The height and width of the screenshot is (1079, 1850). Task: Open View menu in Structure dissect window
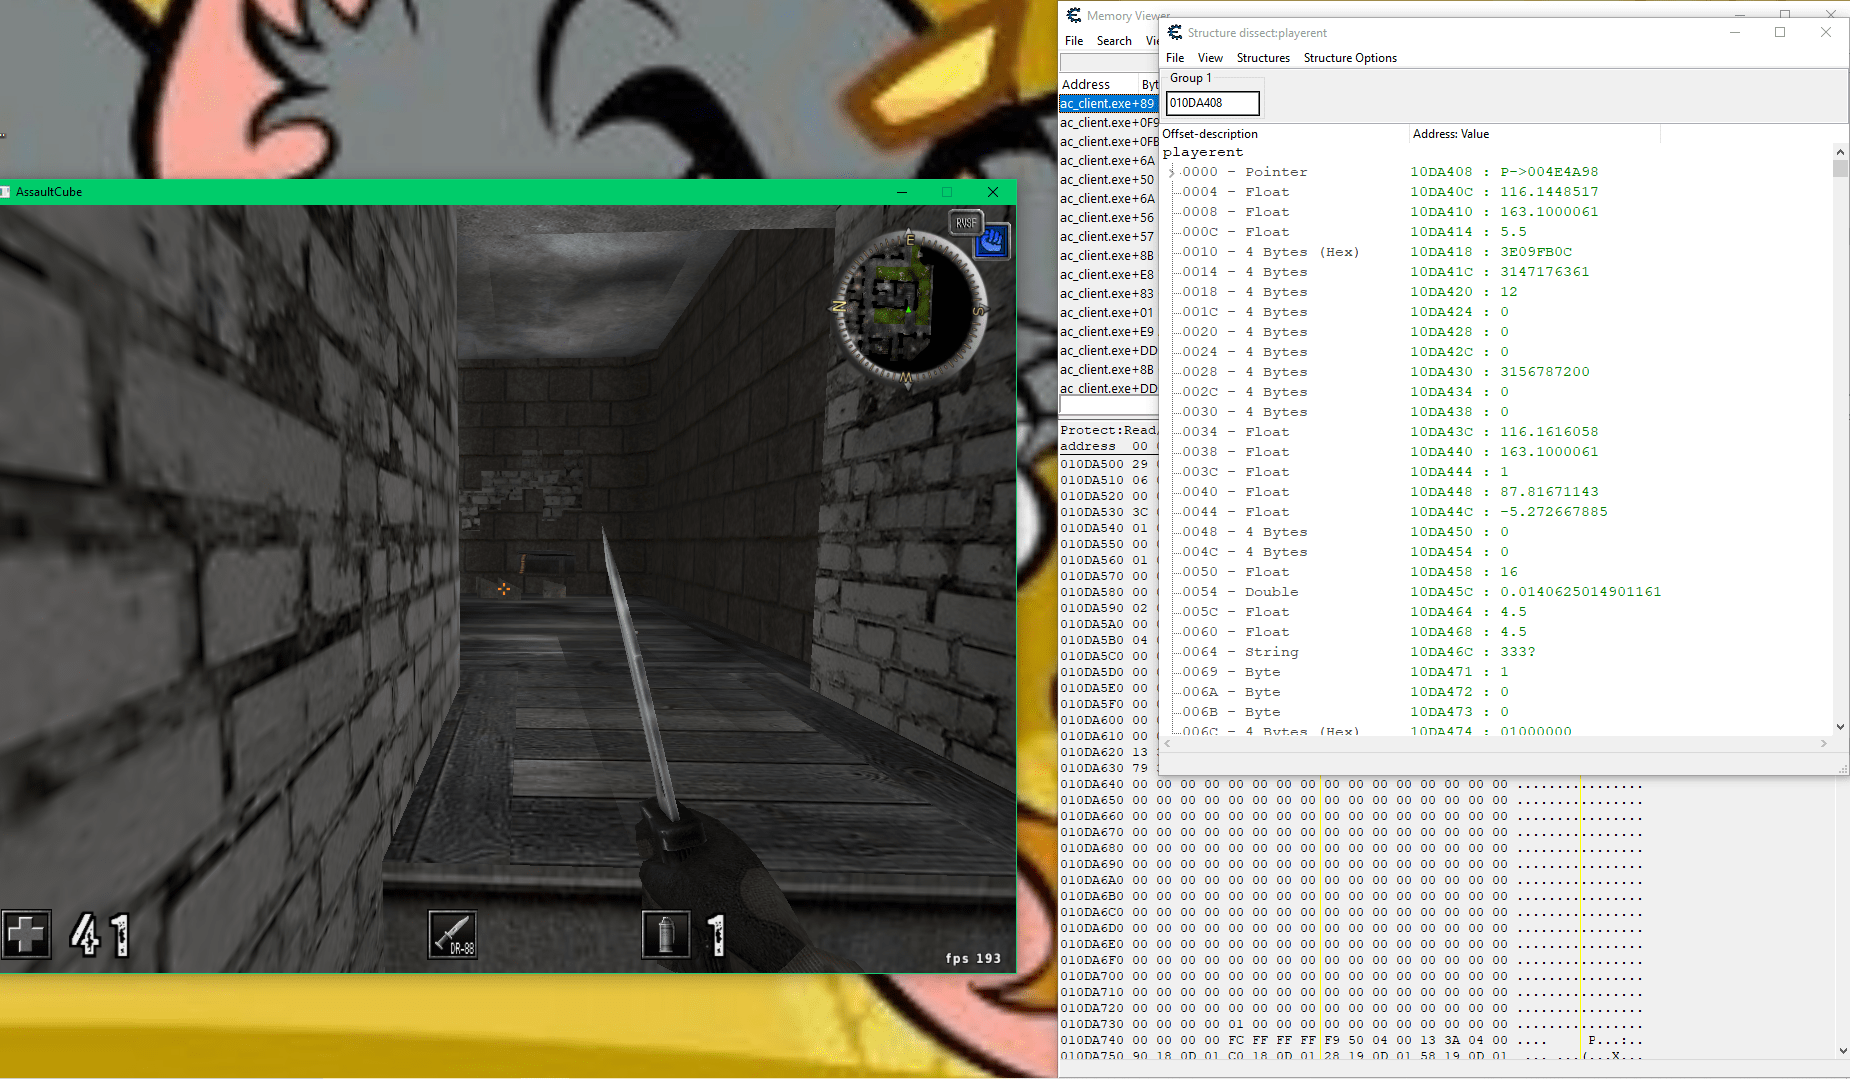tap(1210, 58)
